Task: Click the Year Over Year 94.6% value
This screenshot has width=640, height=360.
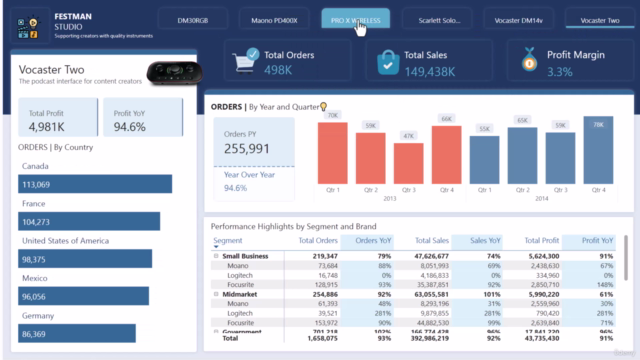Action: point(236,188)
